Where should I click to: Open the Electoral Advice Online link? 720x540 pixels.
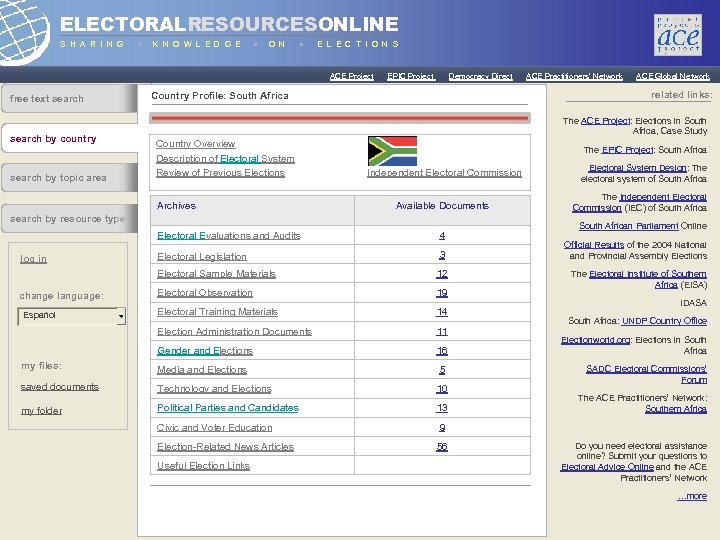607,467
